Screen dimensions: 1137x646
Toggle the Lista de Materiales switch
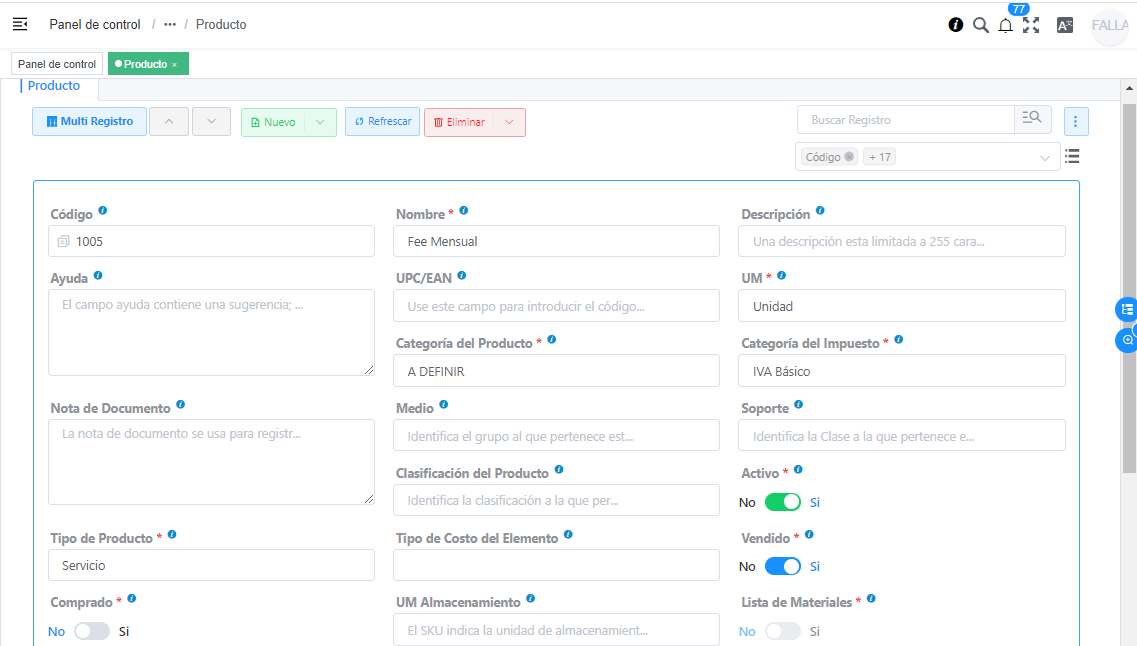782,631
